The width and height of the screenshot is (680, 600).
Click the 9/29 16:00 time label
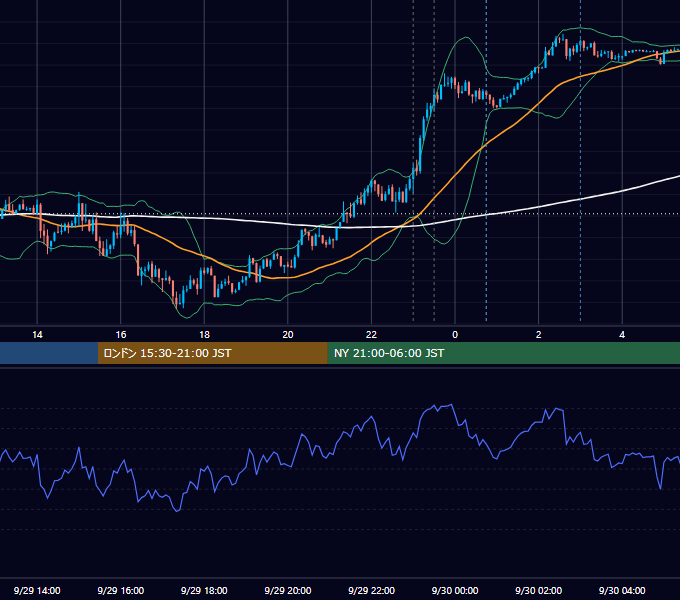[x=121, y=590]
